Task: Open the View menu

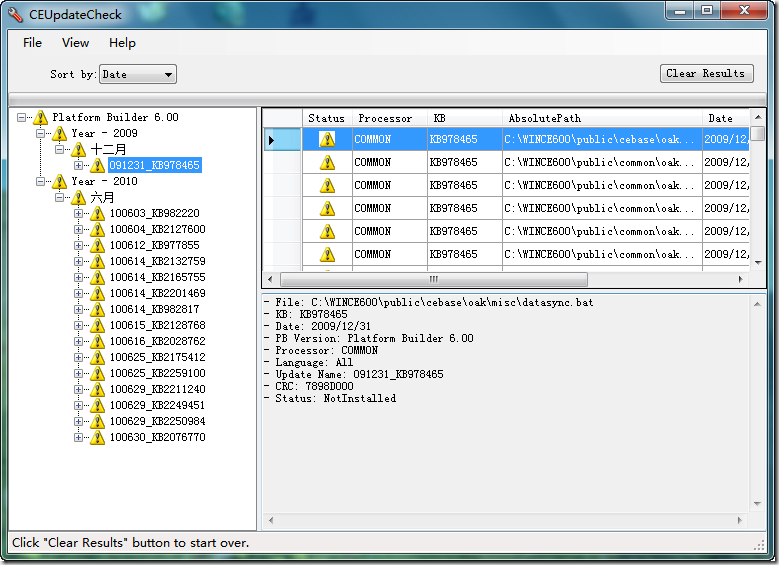Action: (x=76, y=43)
